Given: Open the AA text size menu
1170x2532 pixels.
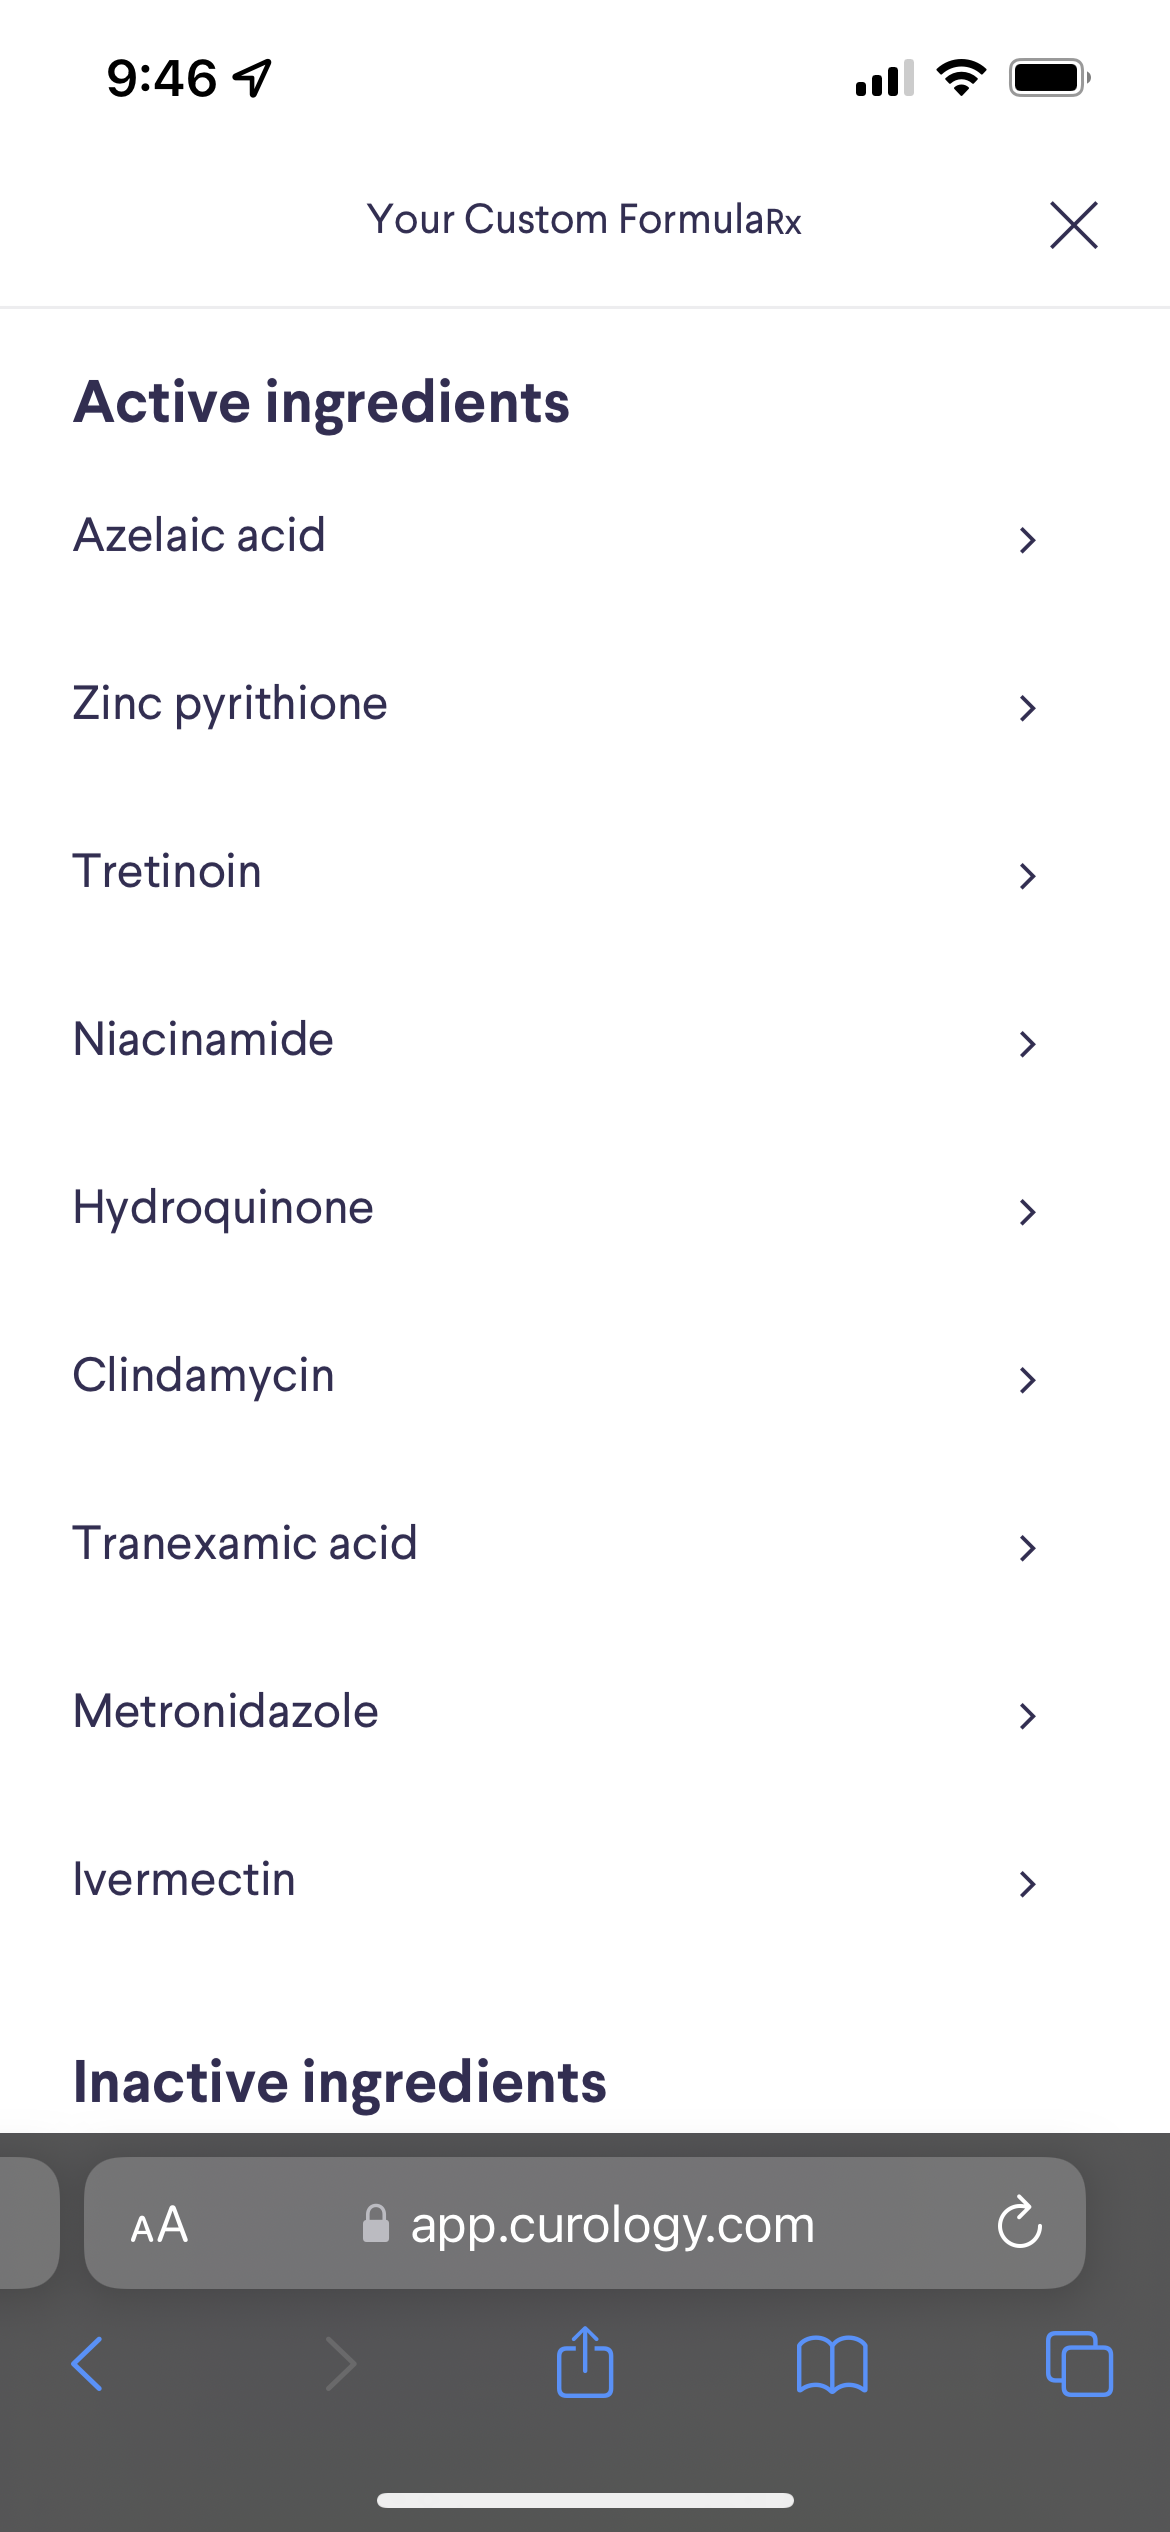Looking at the screenshot, I should [x=160, y=2225].
